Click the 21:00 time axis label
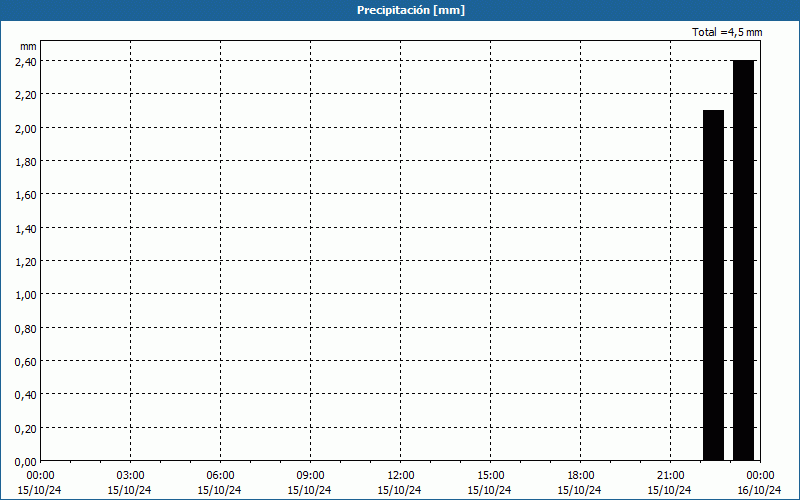 pyautogui.click(x=670, y=476)
